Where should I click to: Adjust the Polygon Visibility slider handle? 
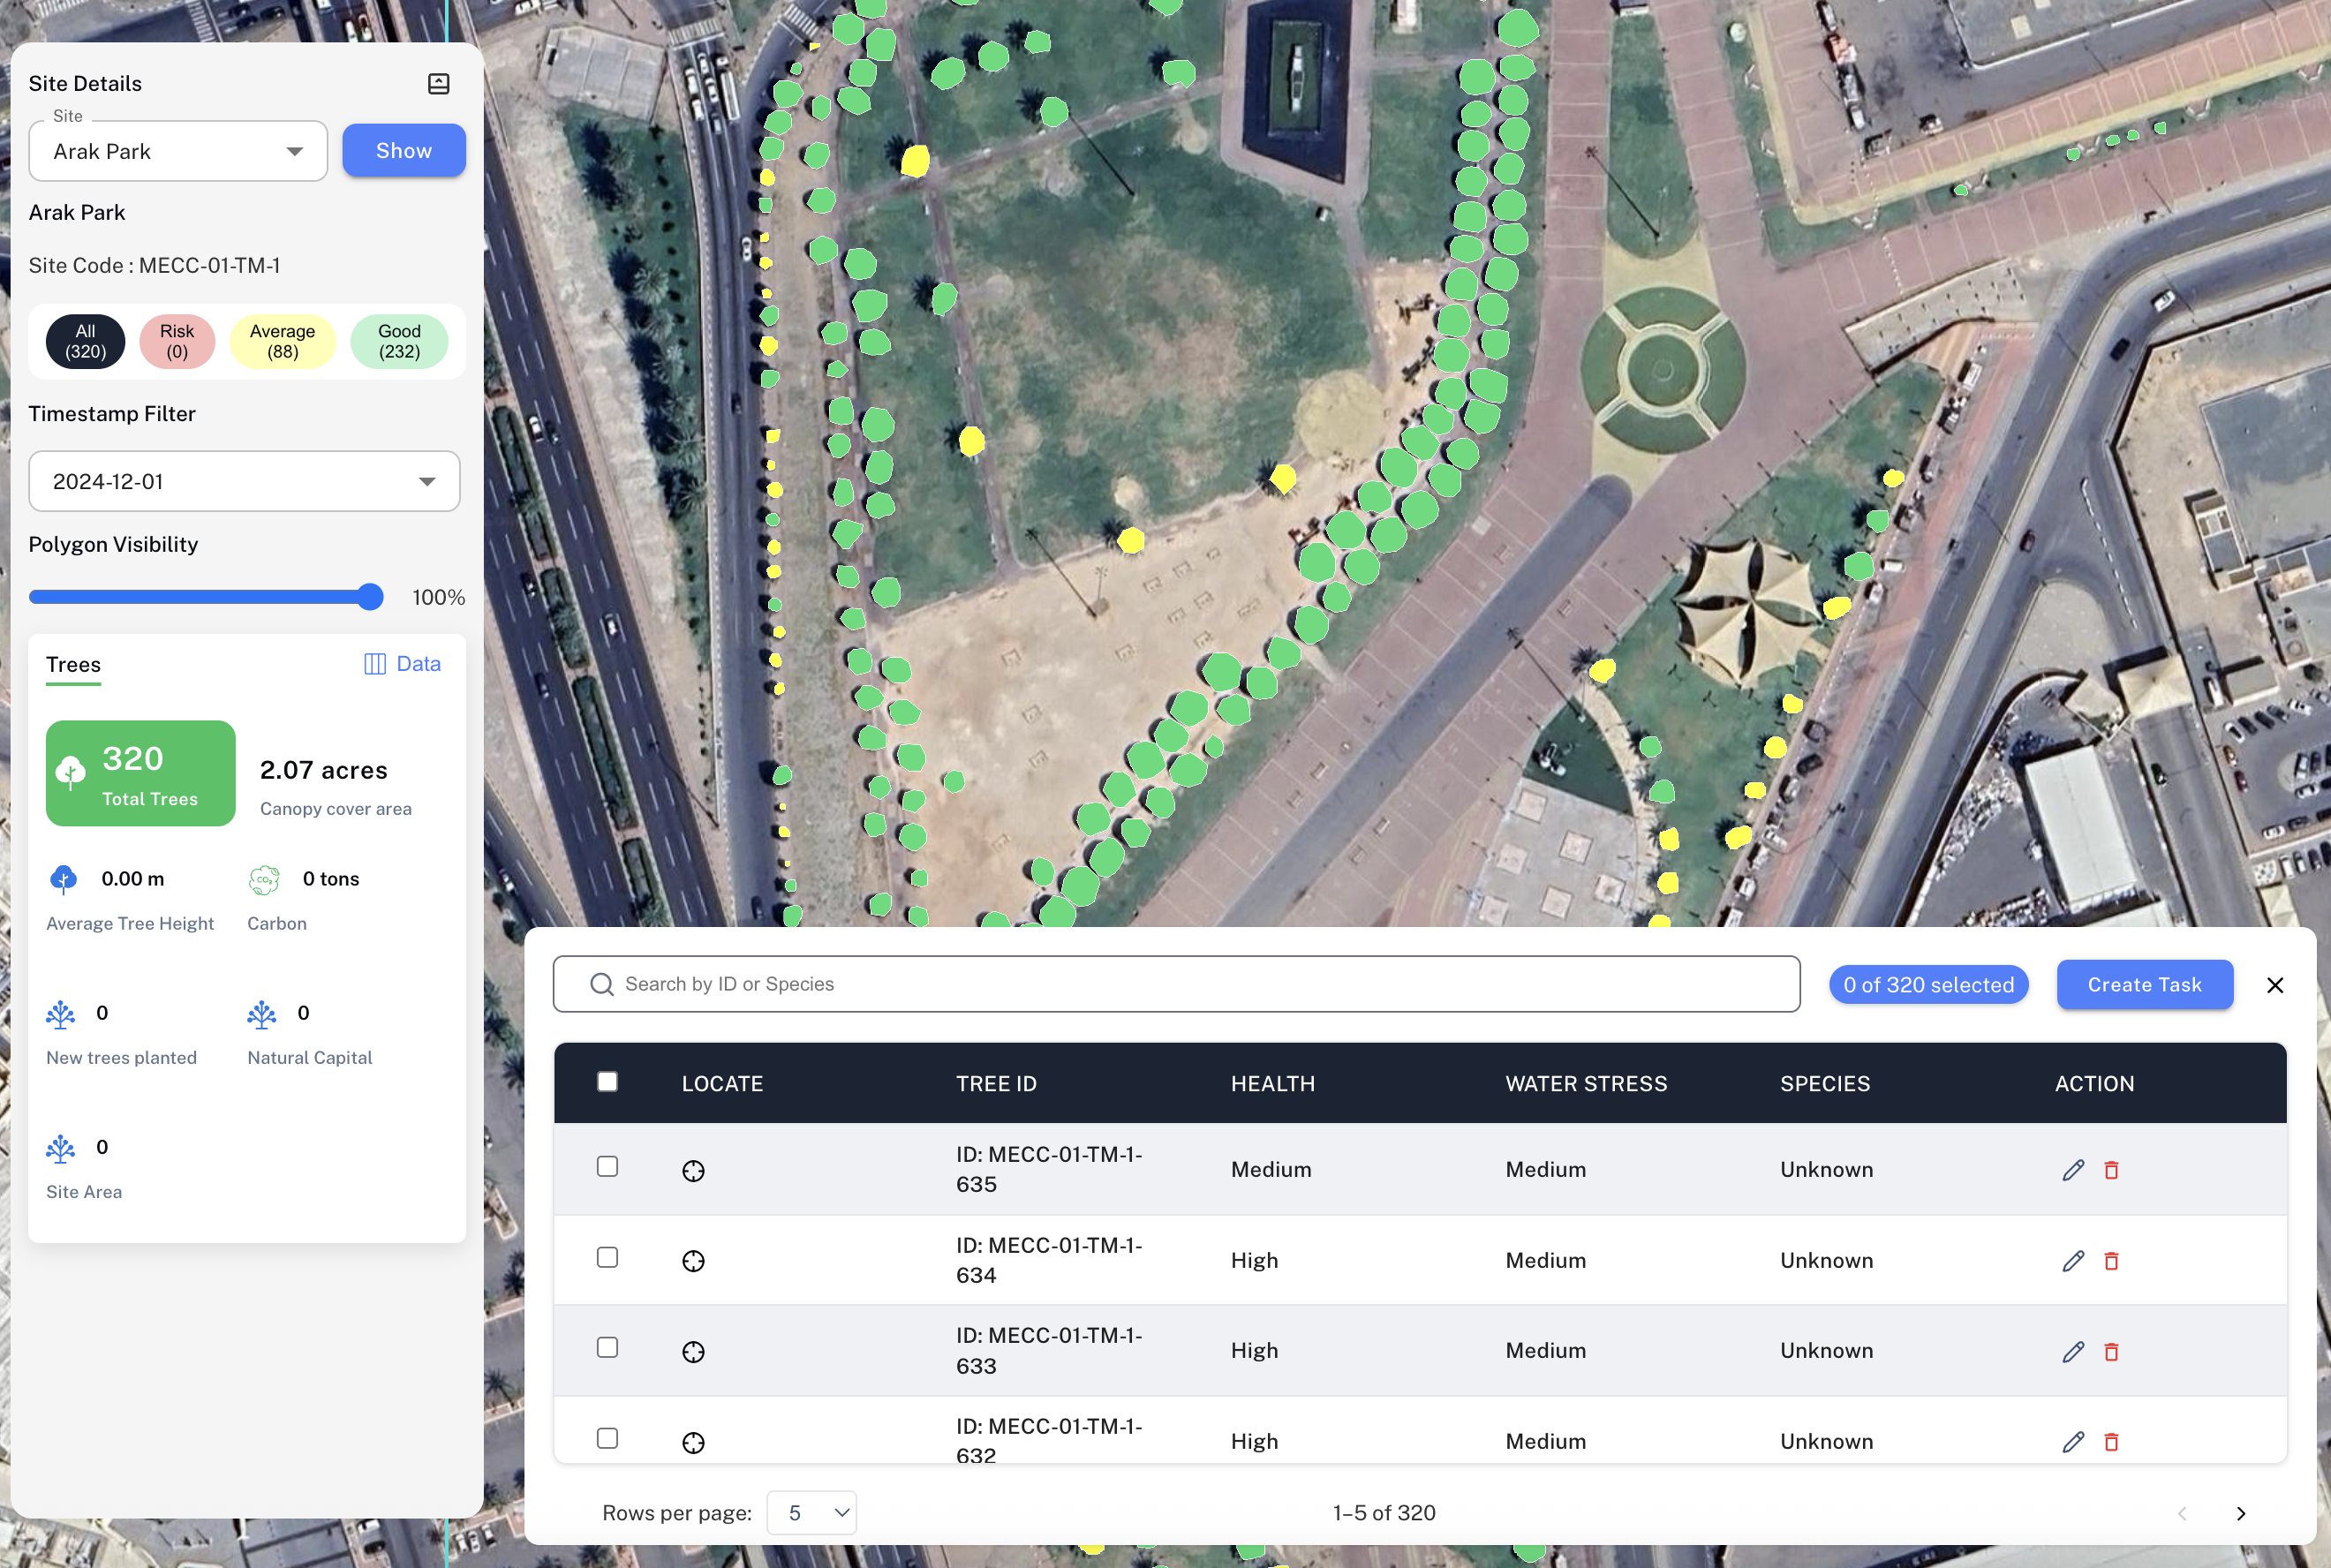[370, 597]
